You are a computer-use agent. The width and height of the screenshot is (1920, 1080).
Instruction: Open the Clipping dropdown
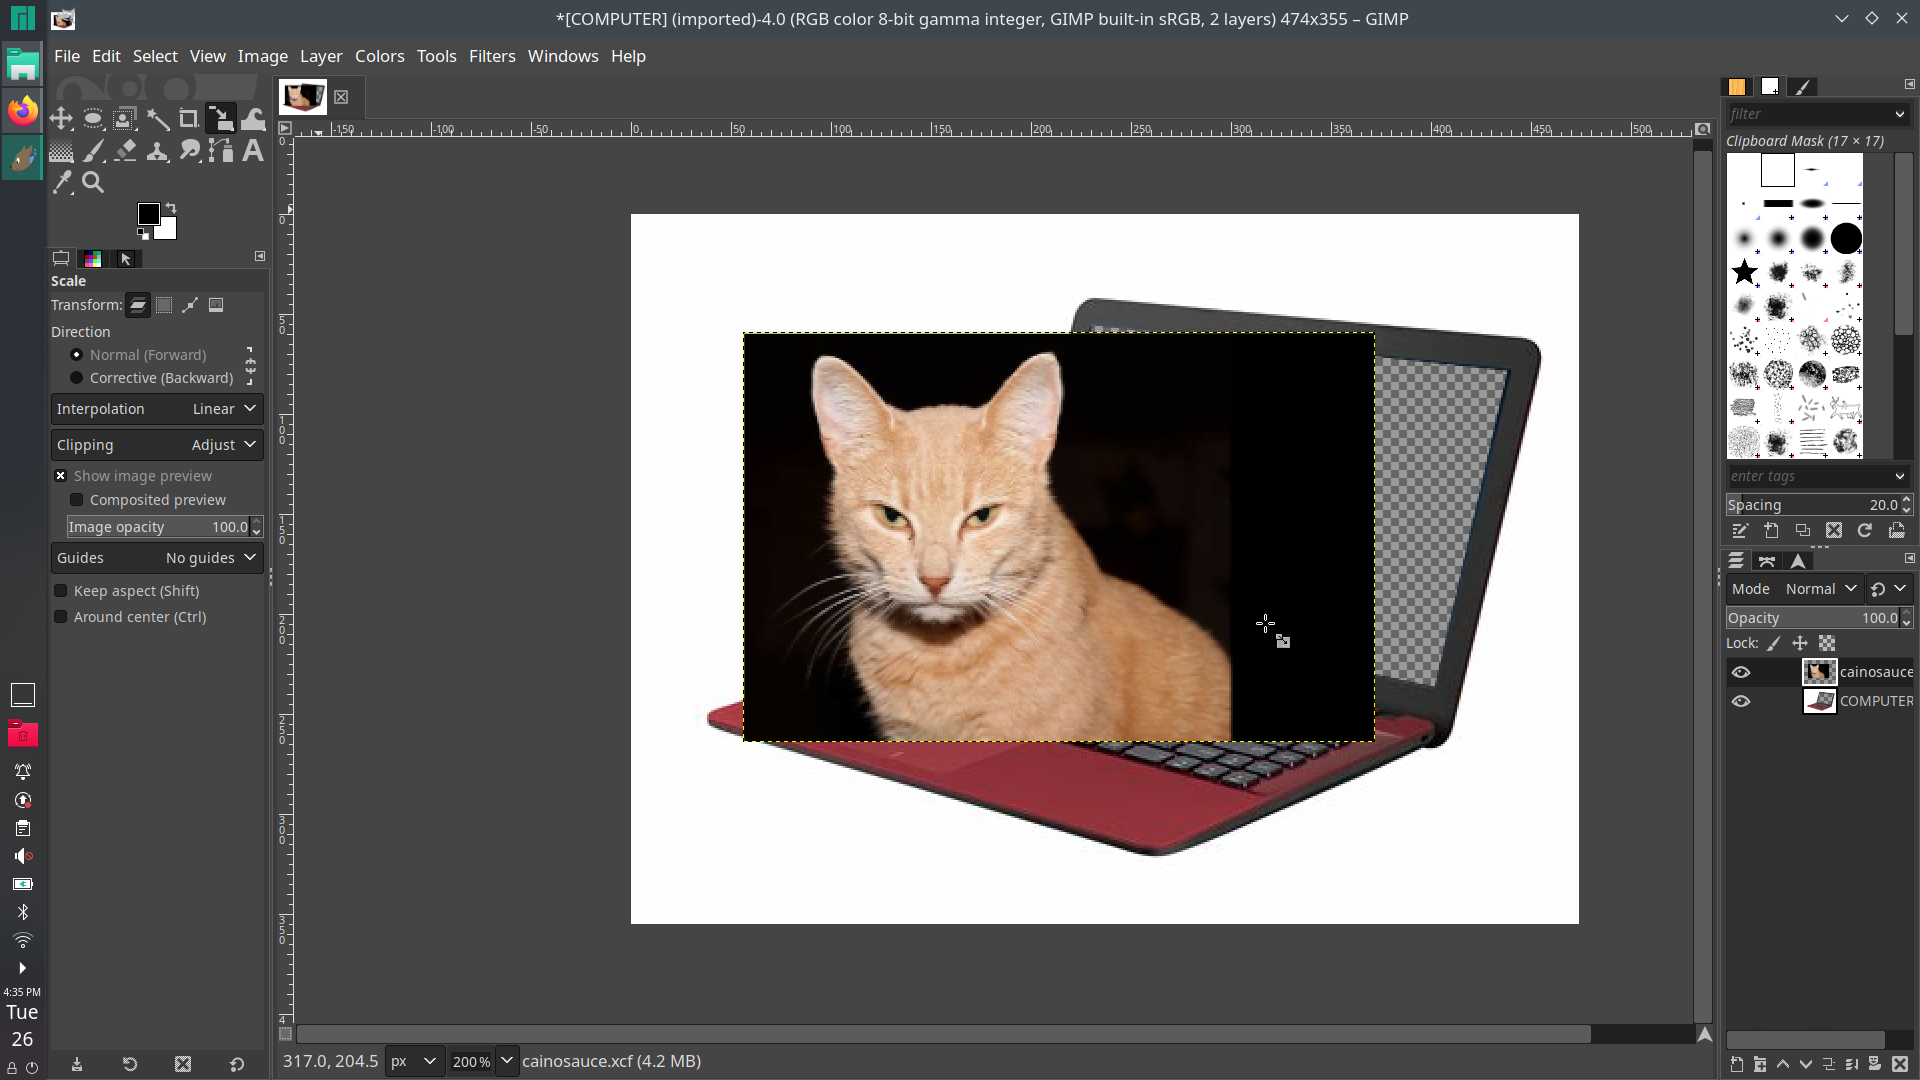[x=157, y=445]
